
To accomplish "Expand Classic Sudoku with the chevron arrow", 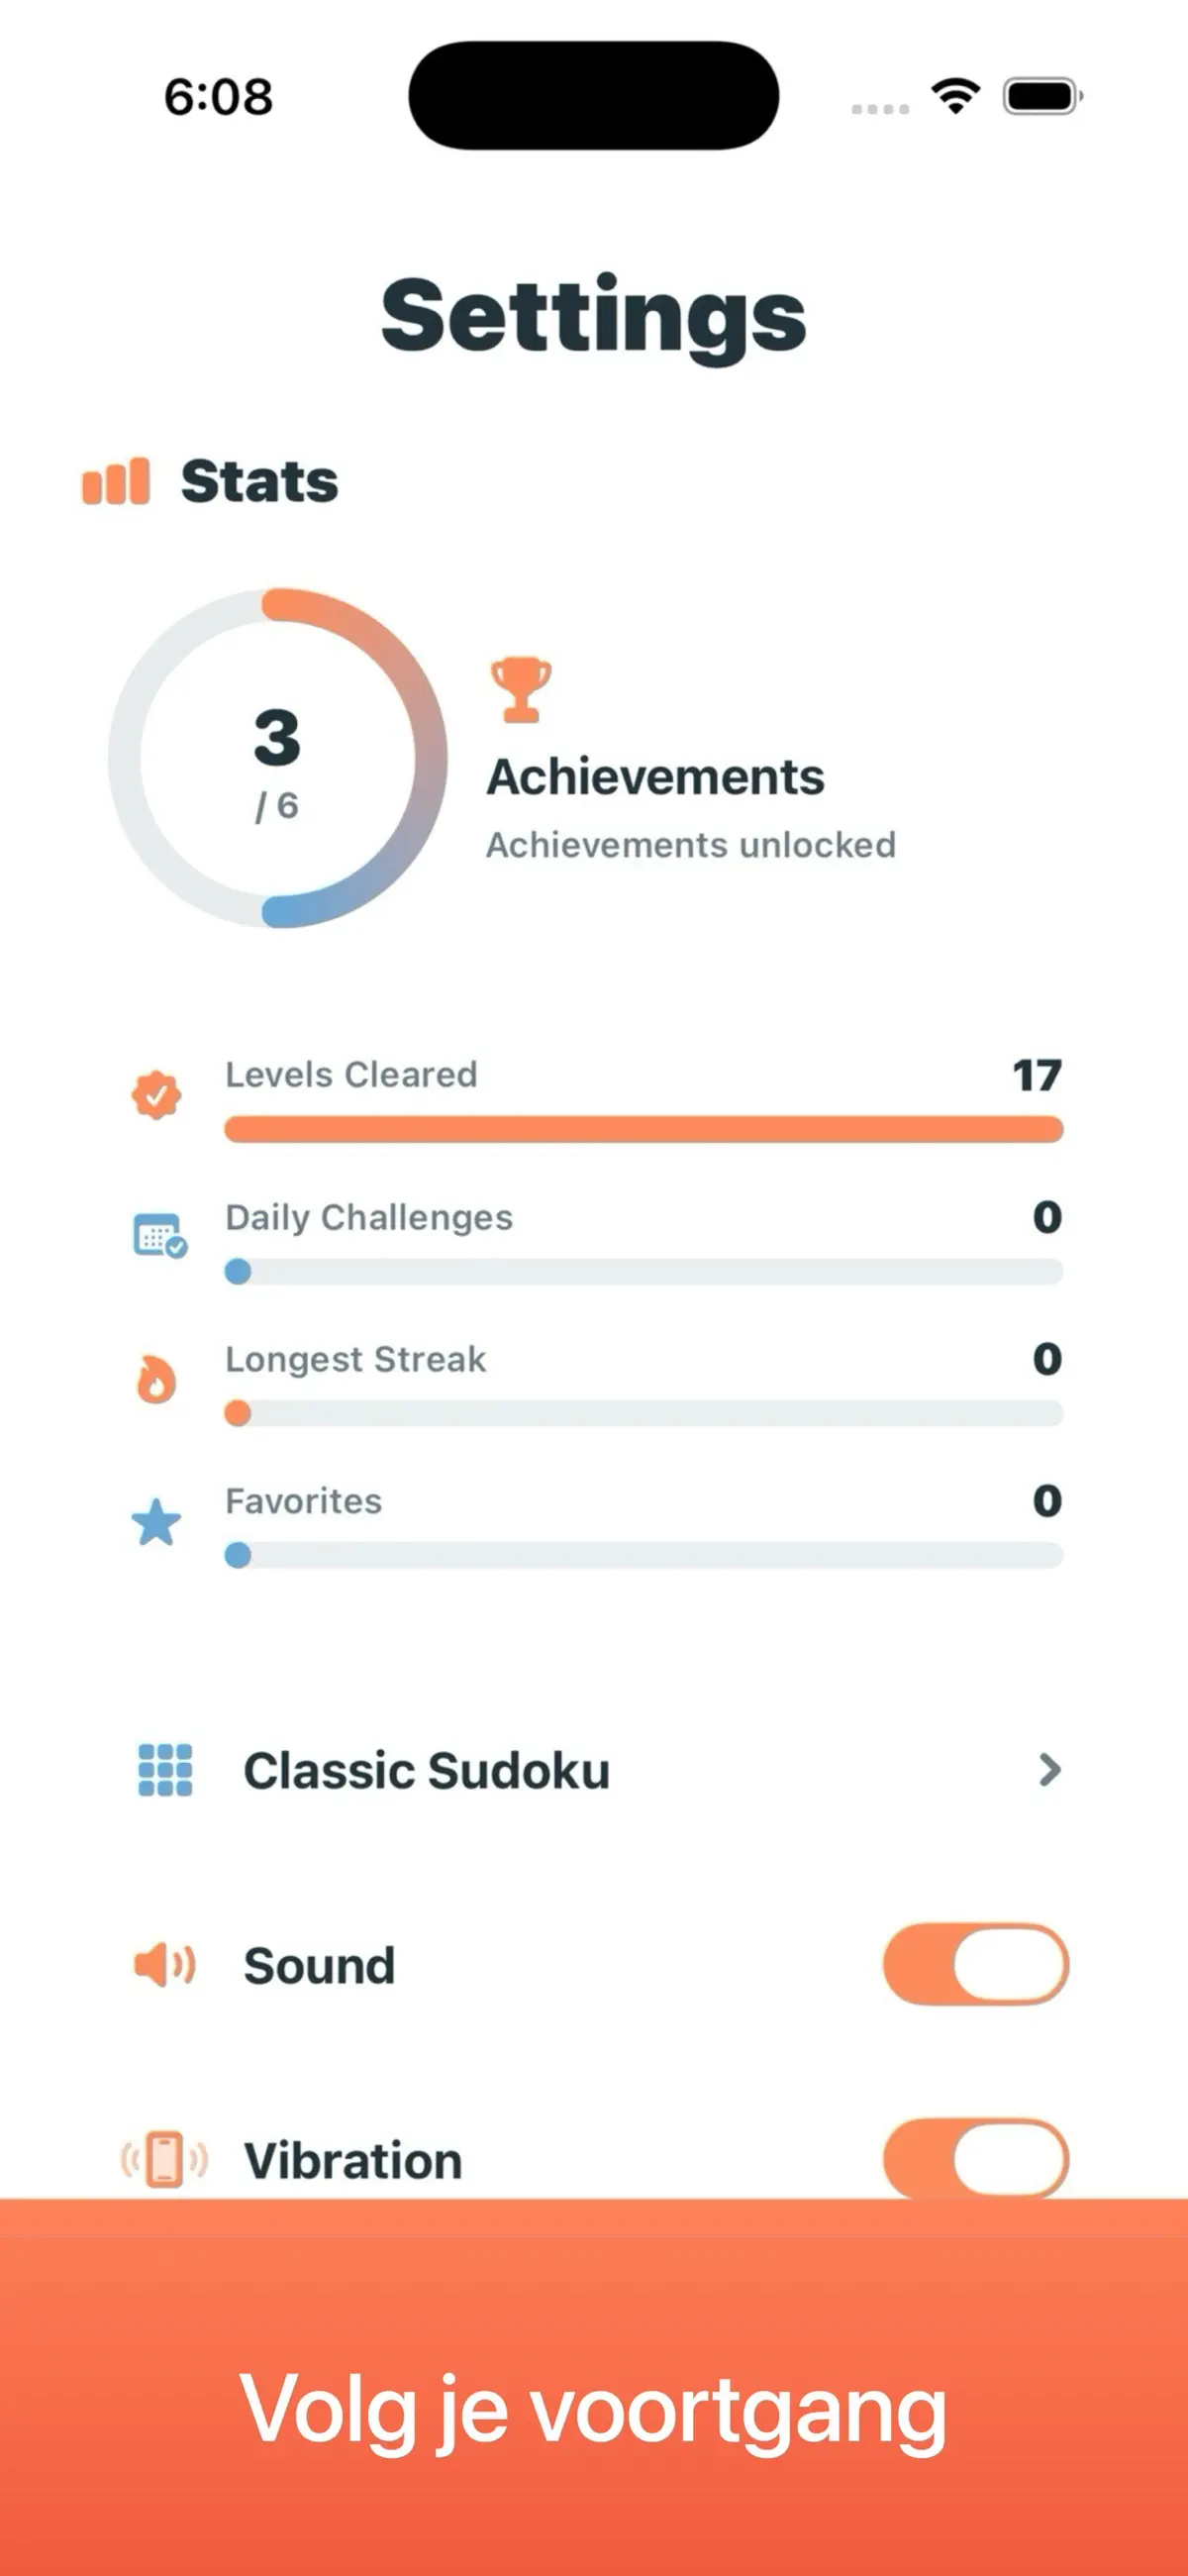I will pyautogui.click(x=1049, y=1770).
